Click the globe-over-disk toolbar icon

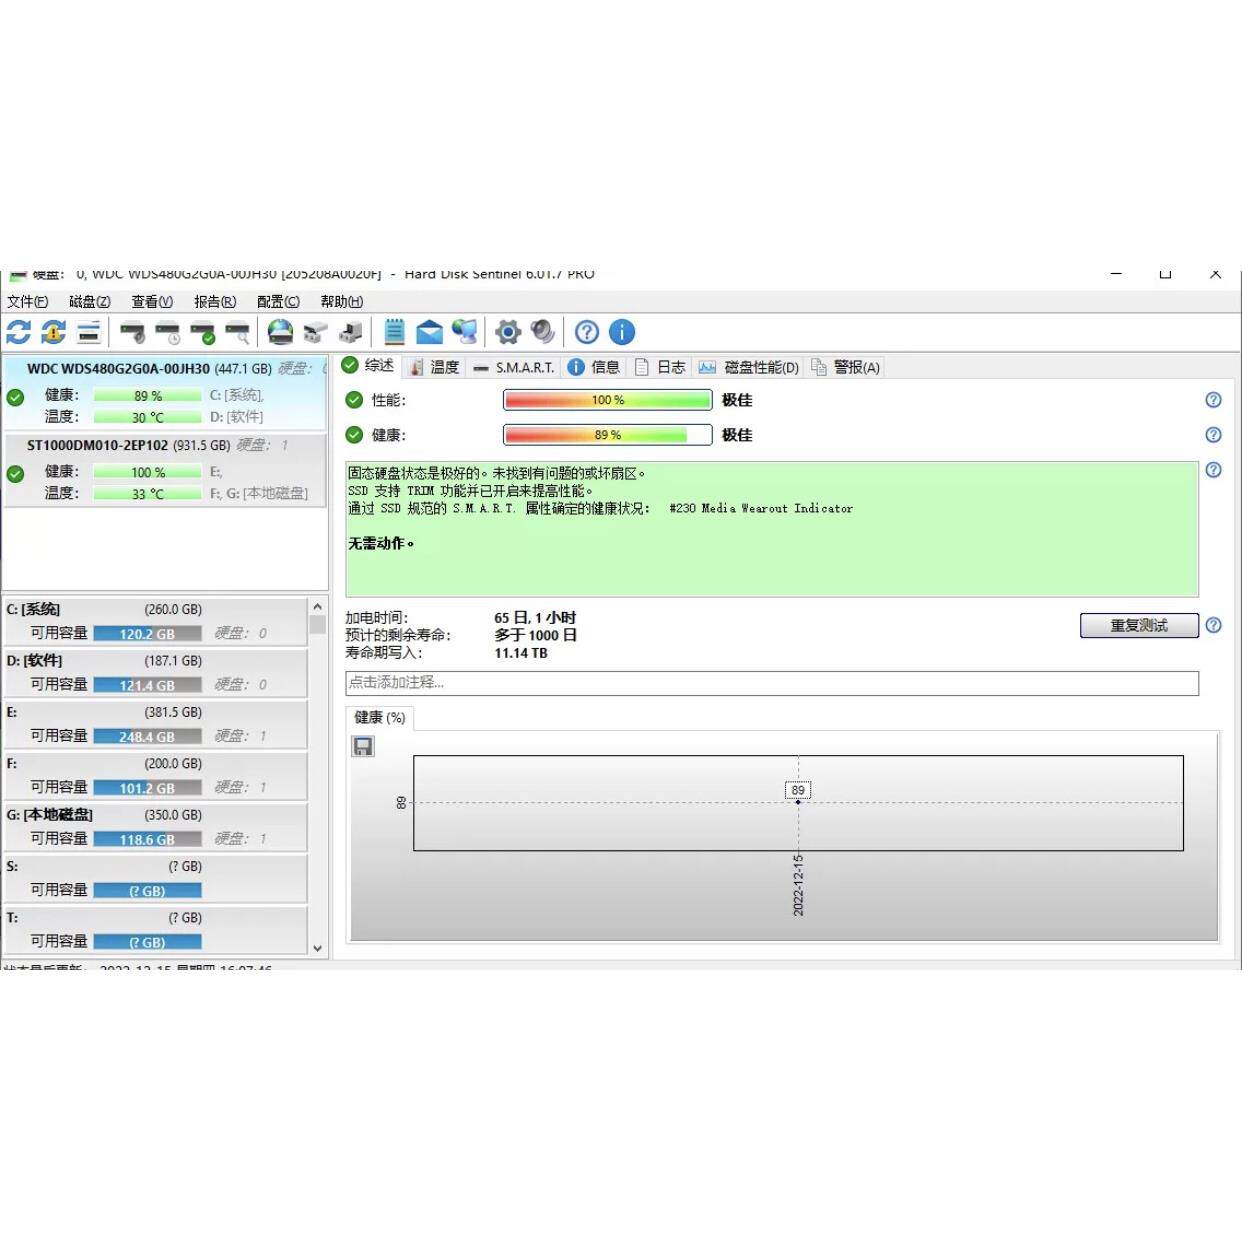[281, 332]
